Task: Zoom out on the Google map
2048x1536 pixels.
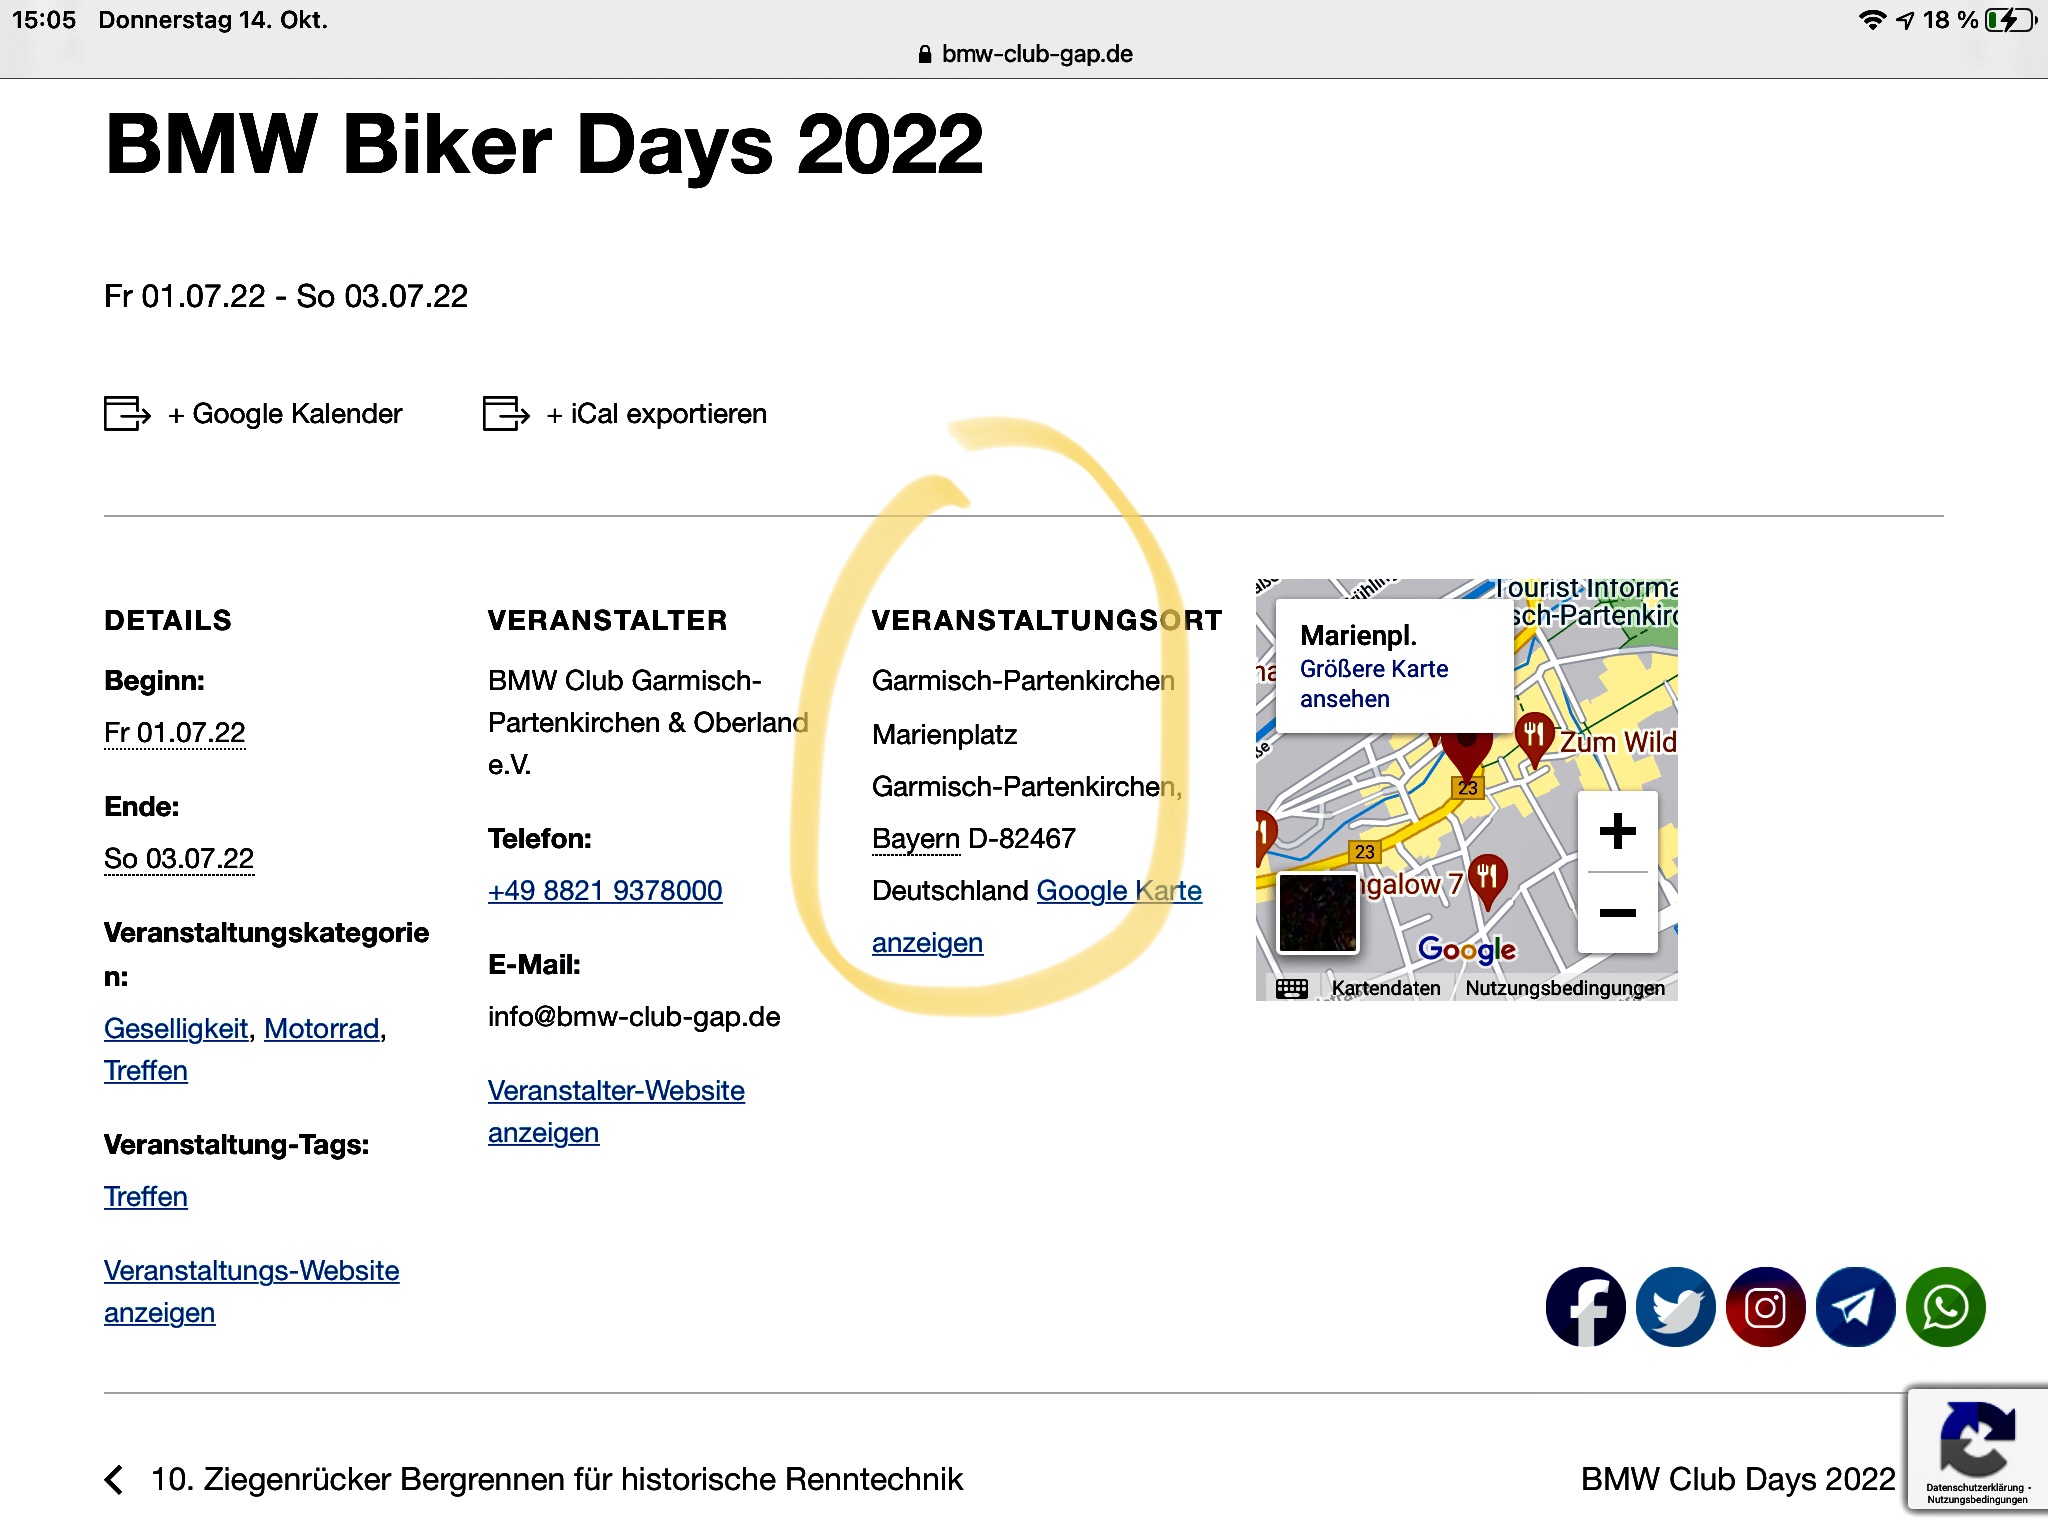Action: [x=1617, y=912]
